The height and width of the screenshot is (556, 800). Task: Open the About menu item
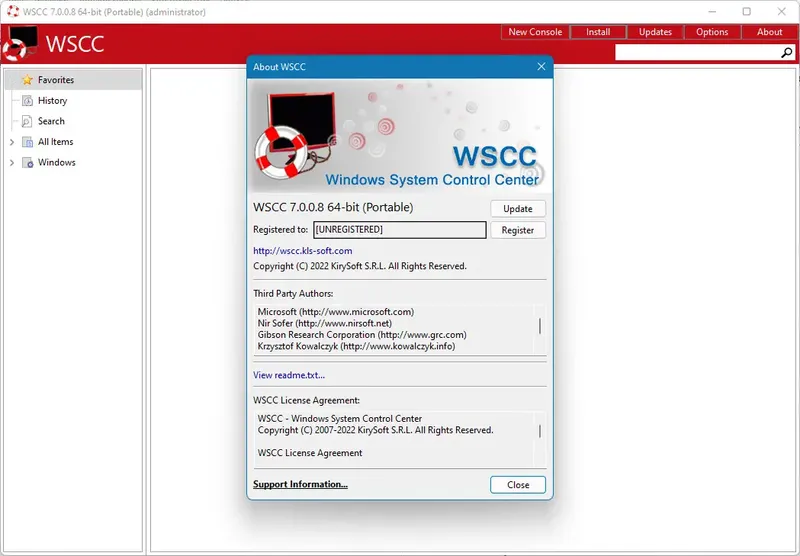click(x=769, y=32)
